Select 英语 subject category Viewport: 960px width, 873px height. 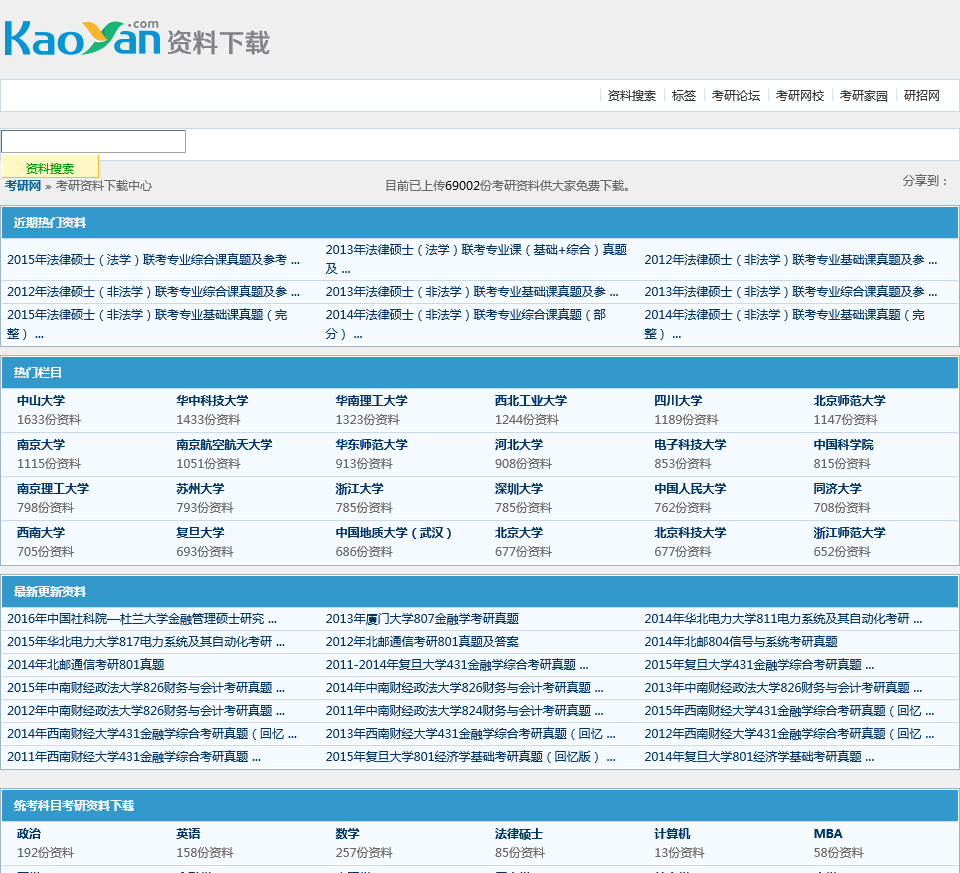pyautogui.click(x=188, y=833)
